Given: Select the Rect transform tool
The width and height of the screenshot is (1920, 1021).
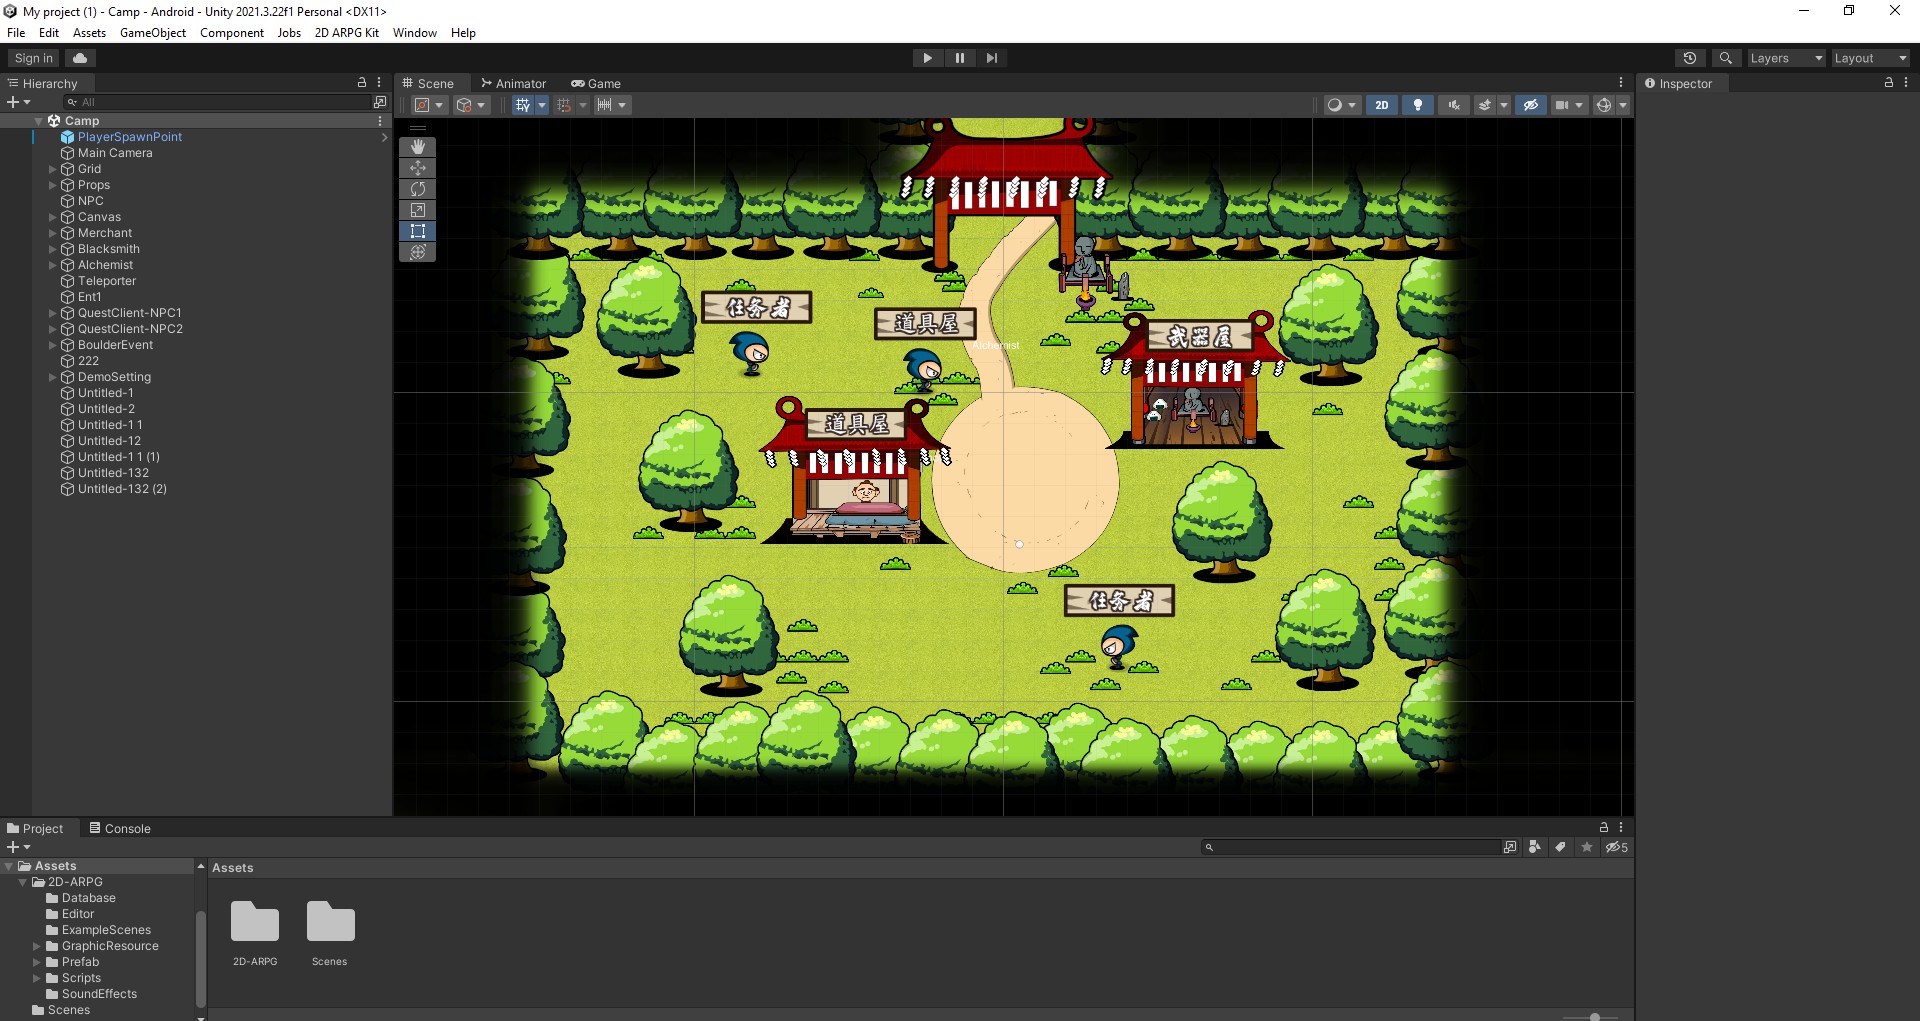Looking at the screenshot, I should point(418,231).
